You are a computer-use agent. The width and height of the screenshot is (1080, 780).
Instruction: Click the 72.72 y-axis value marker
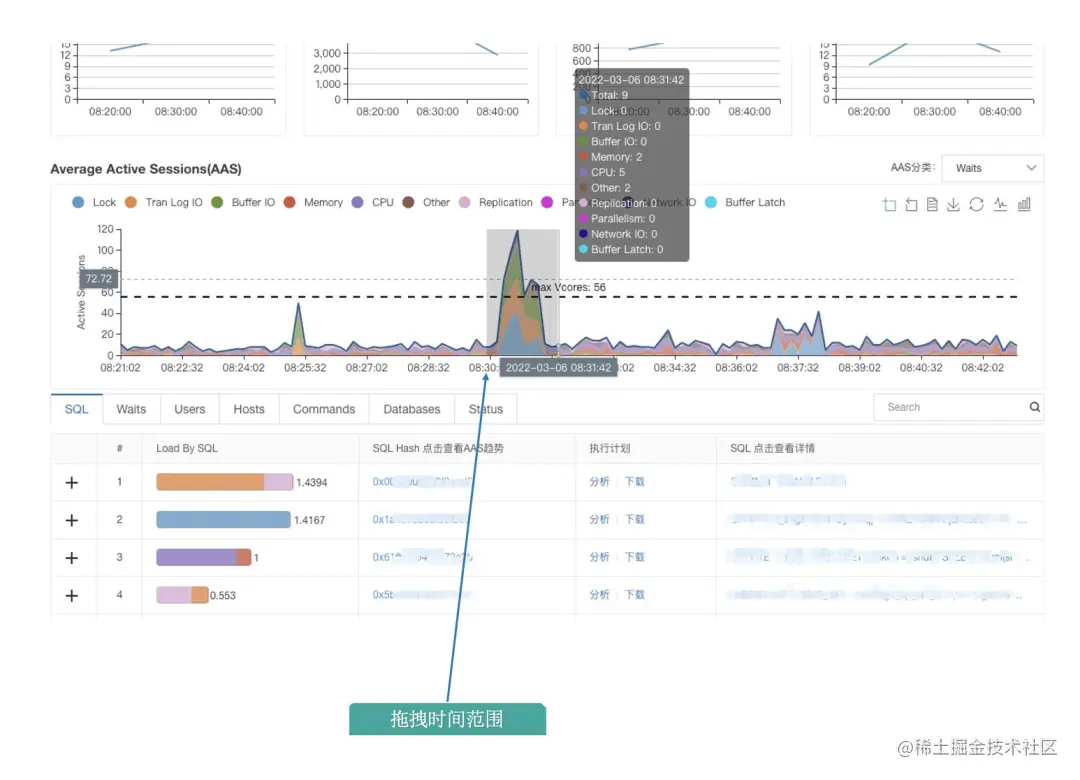[x=98, y=279]
